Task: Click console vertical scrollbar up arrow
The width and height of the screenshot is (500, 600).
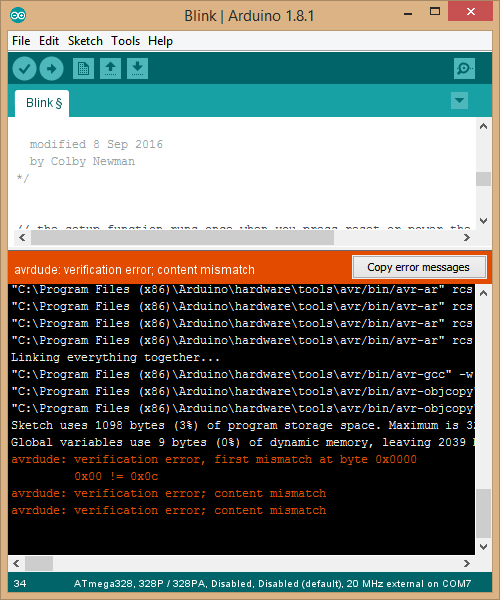Action: pos(484,293)
